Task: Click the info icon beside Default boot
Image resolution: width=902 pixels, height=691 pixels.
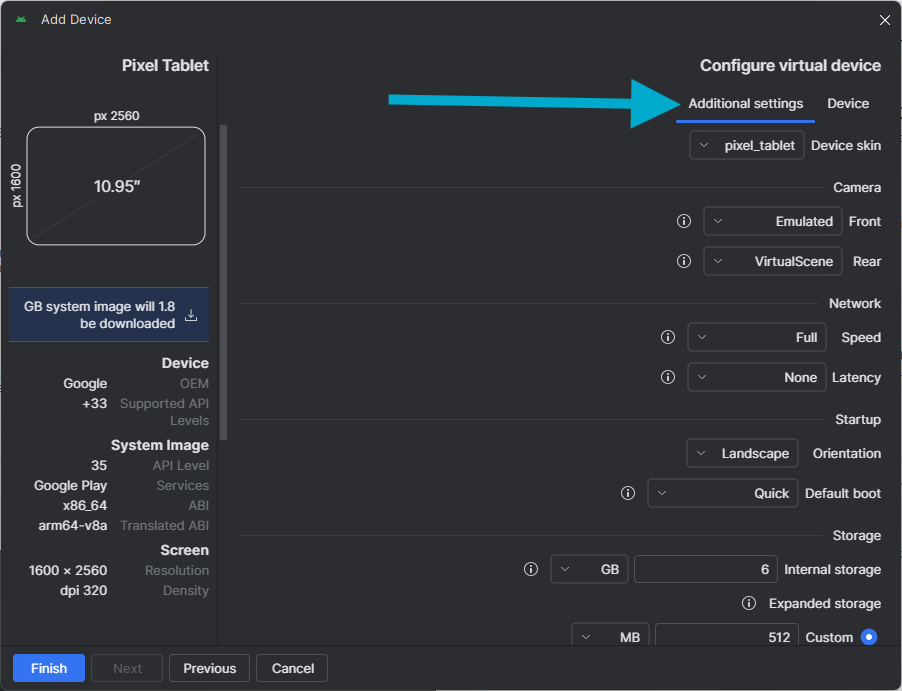Action: pyautogui.click(x=628, y=493)
